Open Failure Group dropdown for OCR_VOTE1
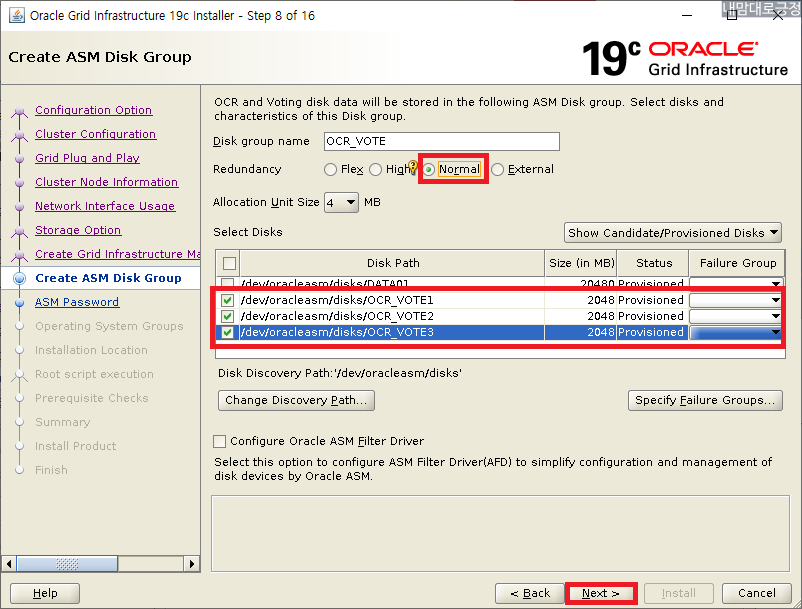The image size is (802, 609). point(735,300)
